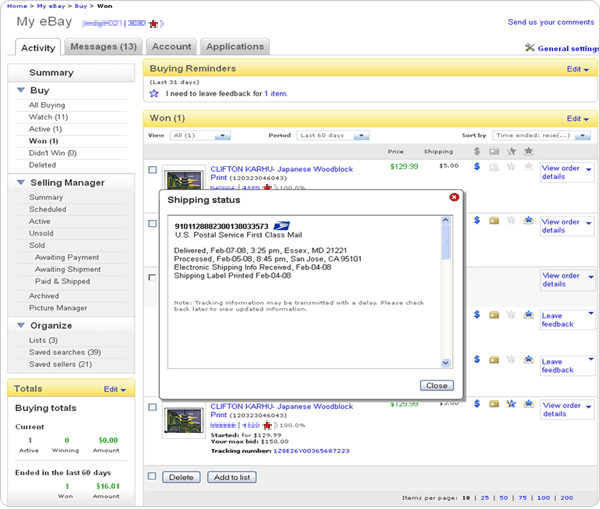
Task: Select Didn't Win (0) in the sidebar
Action: [53, 153]
